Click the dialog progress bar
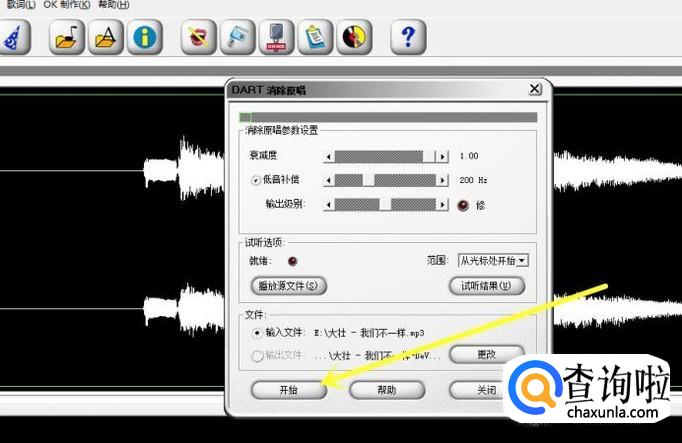682x443 pixels. pyautogui.click(x=388, y=117)
